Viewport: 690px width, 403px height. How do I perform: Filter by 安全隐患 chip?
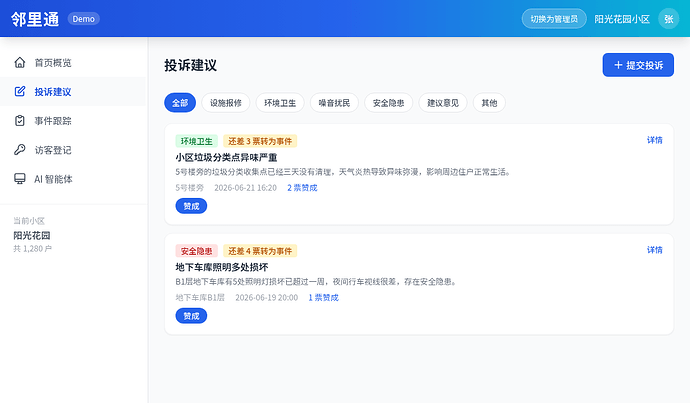point(389,103)
